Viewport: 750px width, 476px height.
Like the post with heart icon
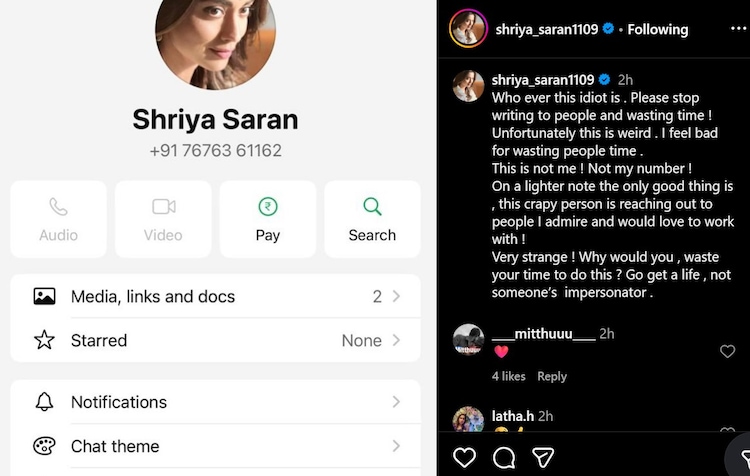tap(464, 457)
